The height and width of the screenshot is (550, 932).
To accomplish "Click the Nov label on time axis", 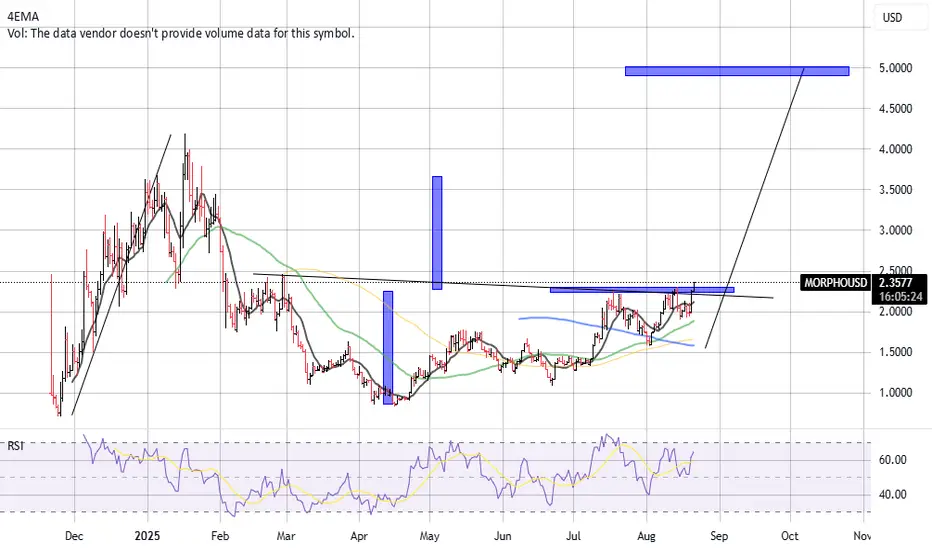I will pos(862,536).
